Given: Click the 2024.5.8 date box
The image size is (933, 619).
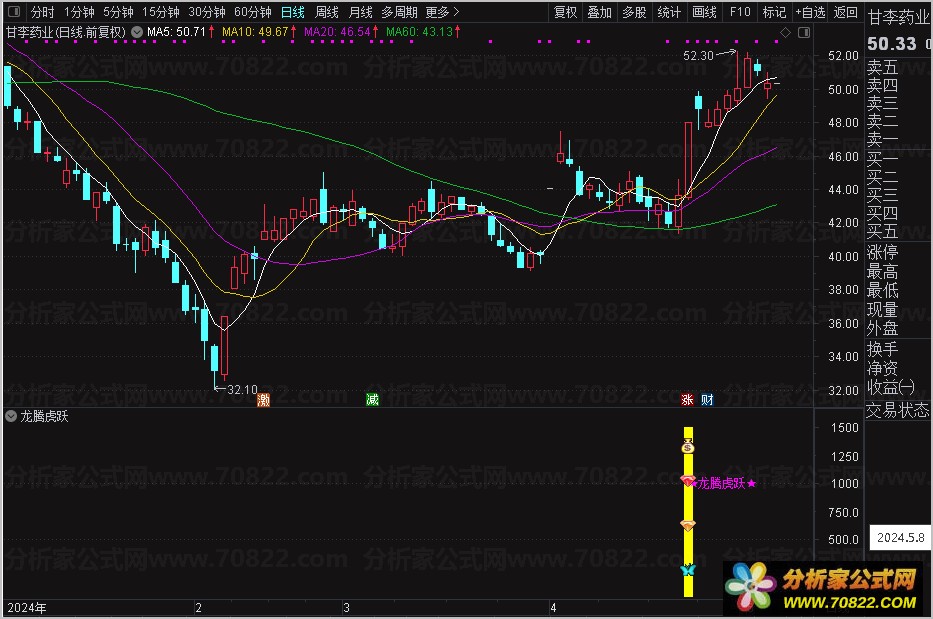Looking at the screenshot, I should coord(900,537).
